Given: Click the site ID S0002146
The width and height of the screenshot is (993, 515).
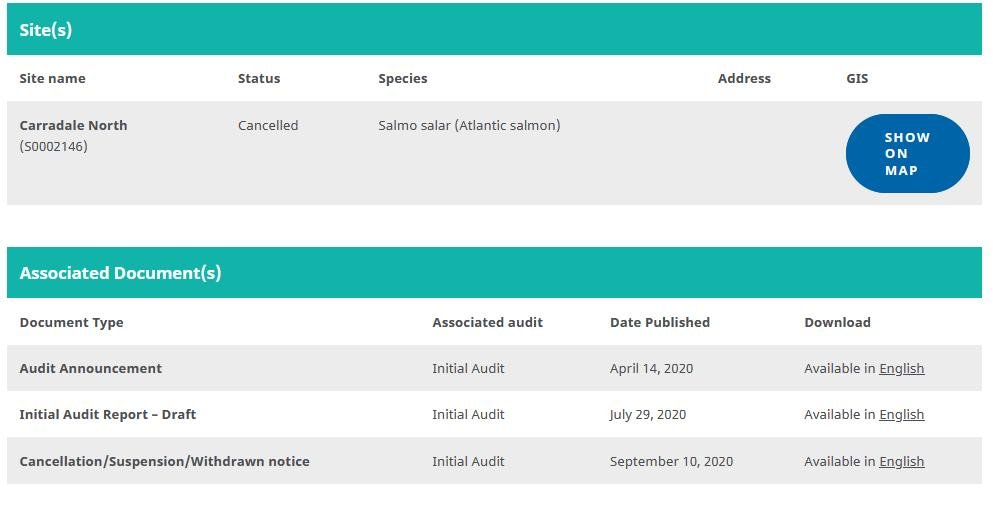Looking at the screenshot, I should coord(53,147).
